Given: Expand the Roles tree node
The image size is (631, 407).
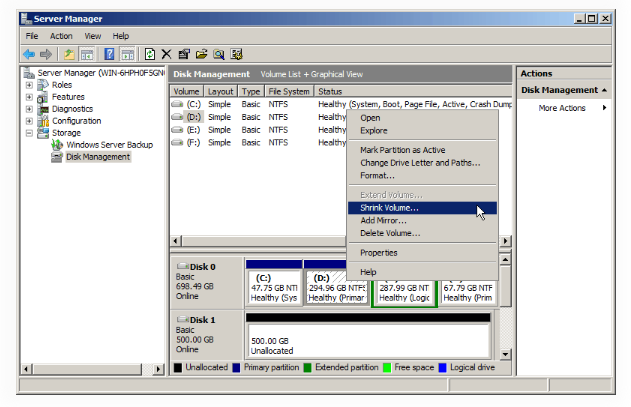Looking at the screenshot, I should click(x=29, y=85).
